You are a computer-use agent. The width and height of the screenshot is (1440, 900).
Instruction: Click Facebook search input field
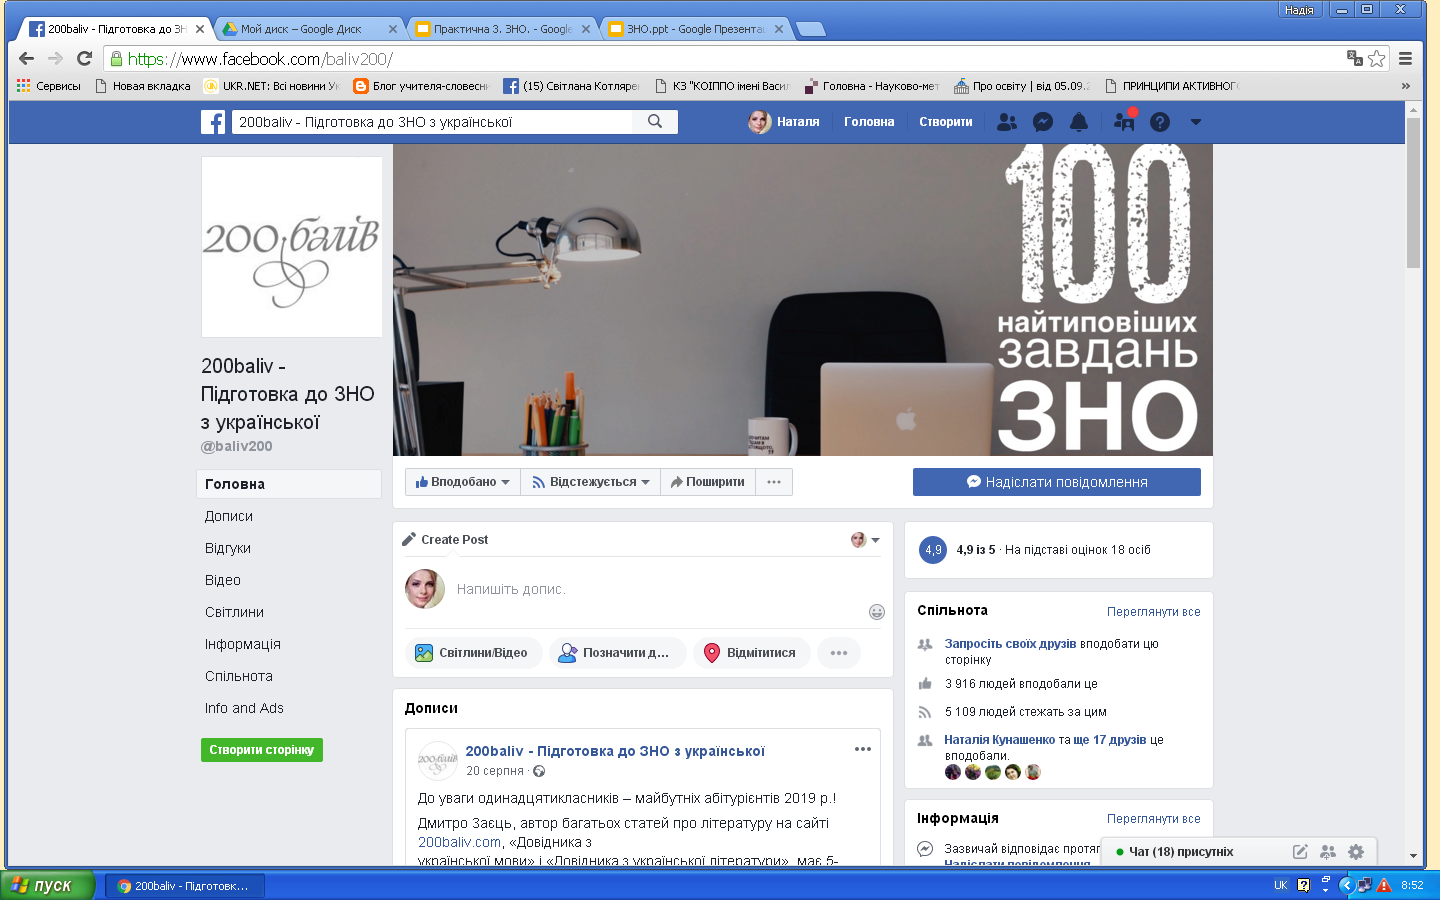[x=433, y=122]
